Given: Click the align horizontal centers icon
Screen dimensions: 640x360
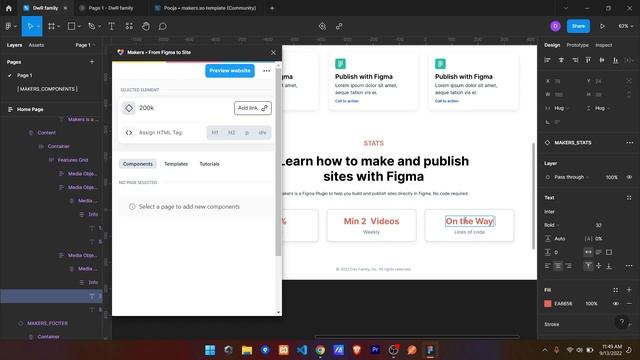Looking at the screenshot, I should (x=561, y=60).
